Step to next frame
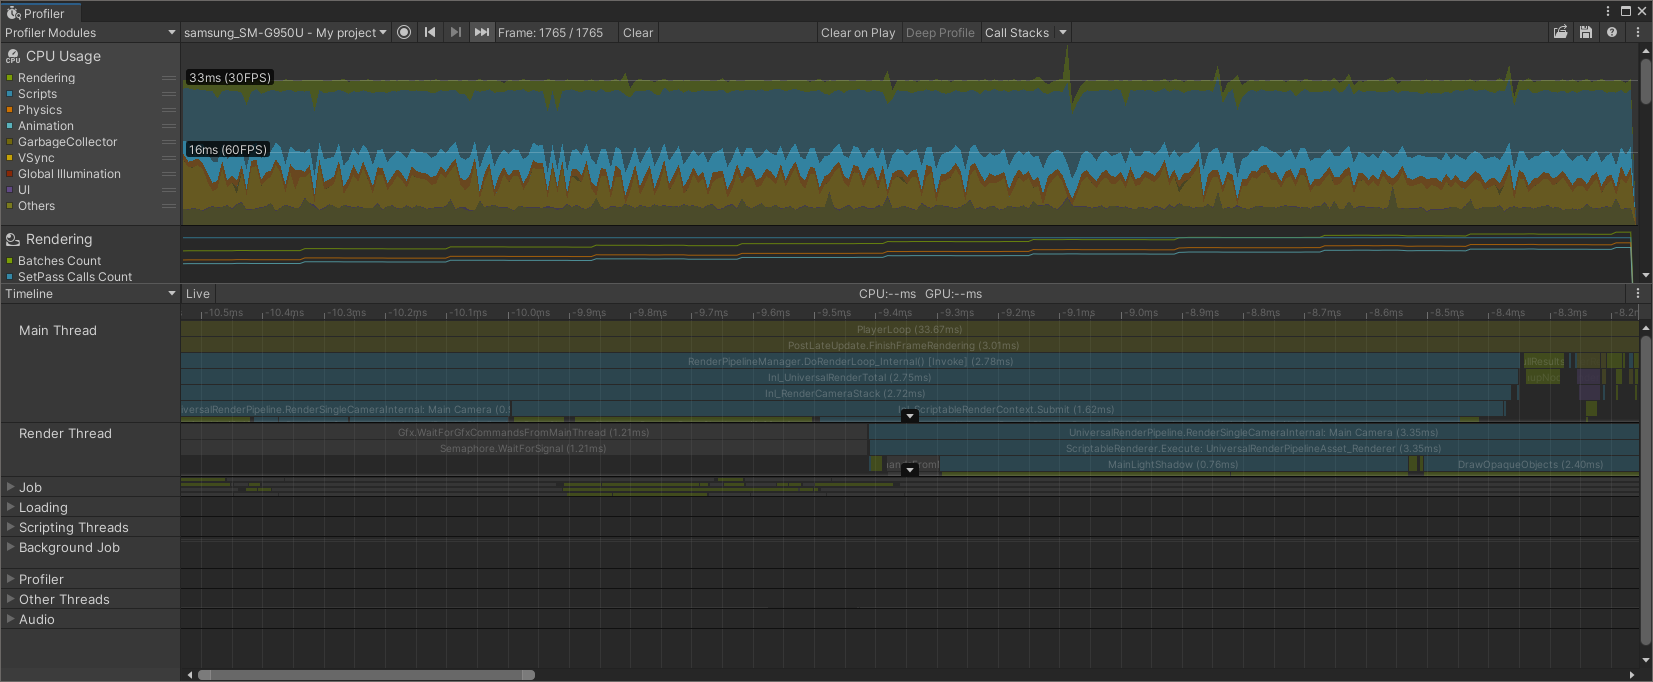 [x=456, y=32]
